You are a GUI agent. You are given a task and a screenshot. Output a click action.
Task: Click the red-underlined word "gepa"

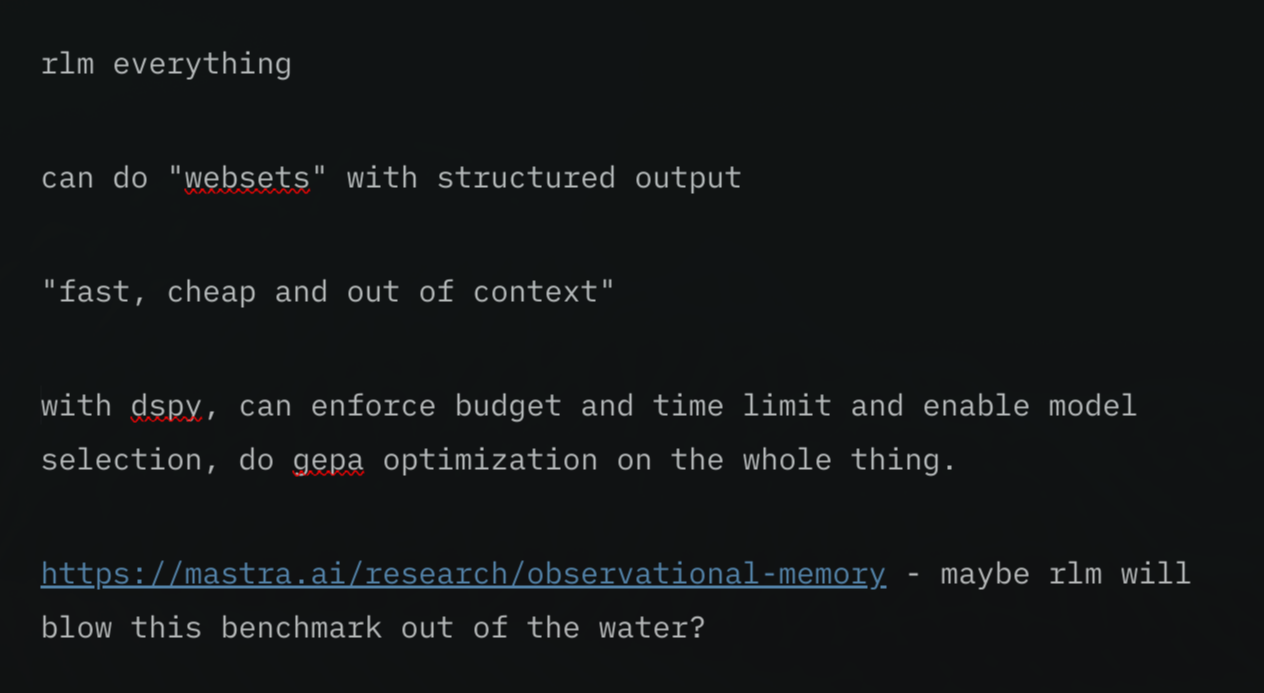328,460
